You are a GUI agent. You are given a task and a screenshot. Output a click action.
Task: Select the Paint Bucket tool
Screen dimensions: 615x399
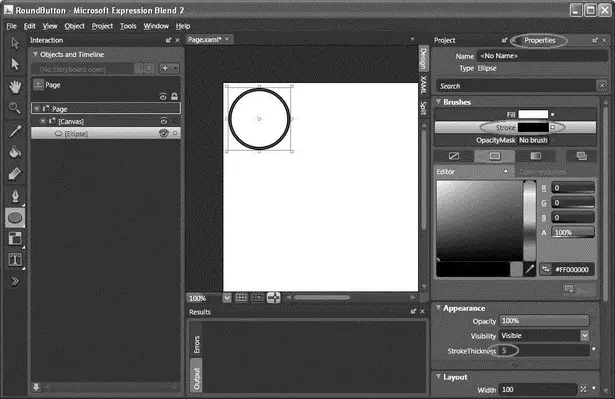click(x=15, y=152)
